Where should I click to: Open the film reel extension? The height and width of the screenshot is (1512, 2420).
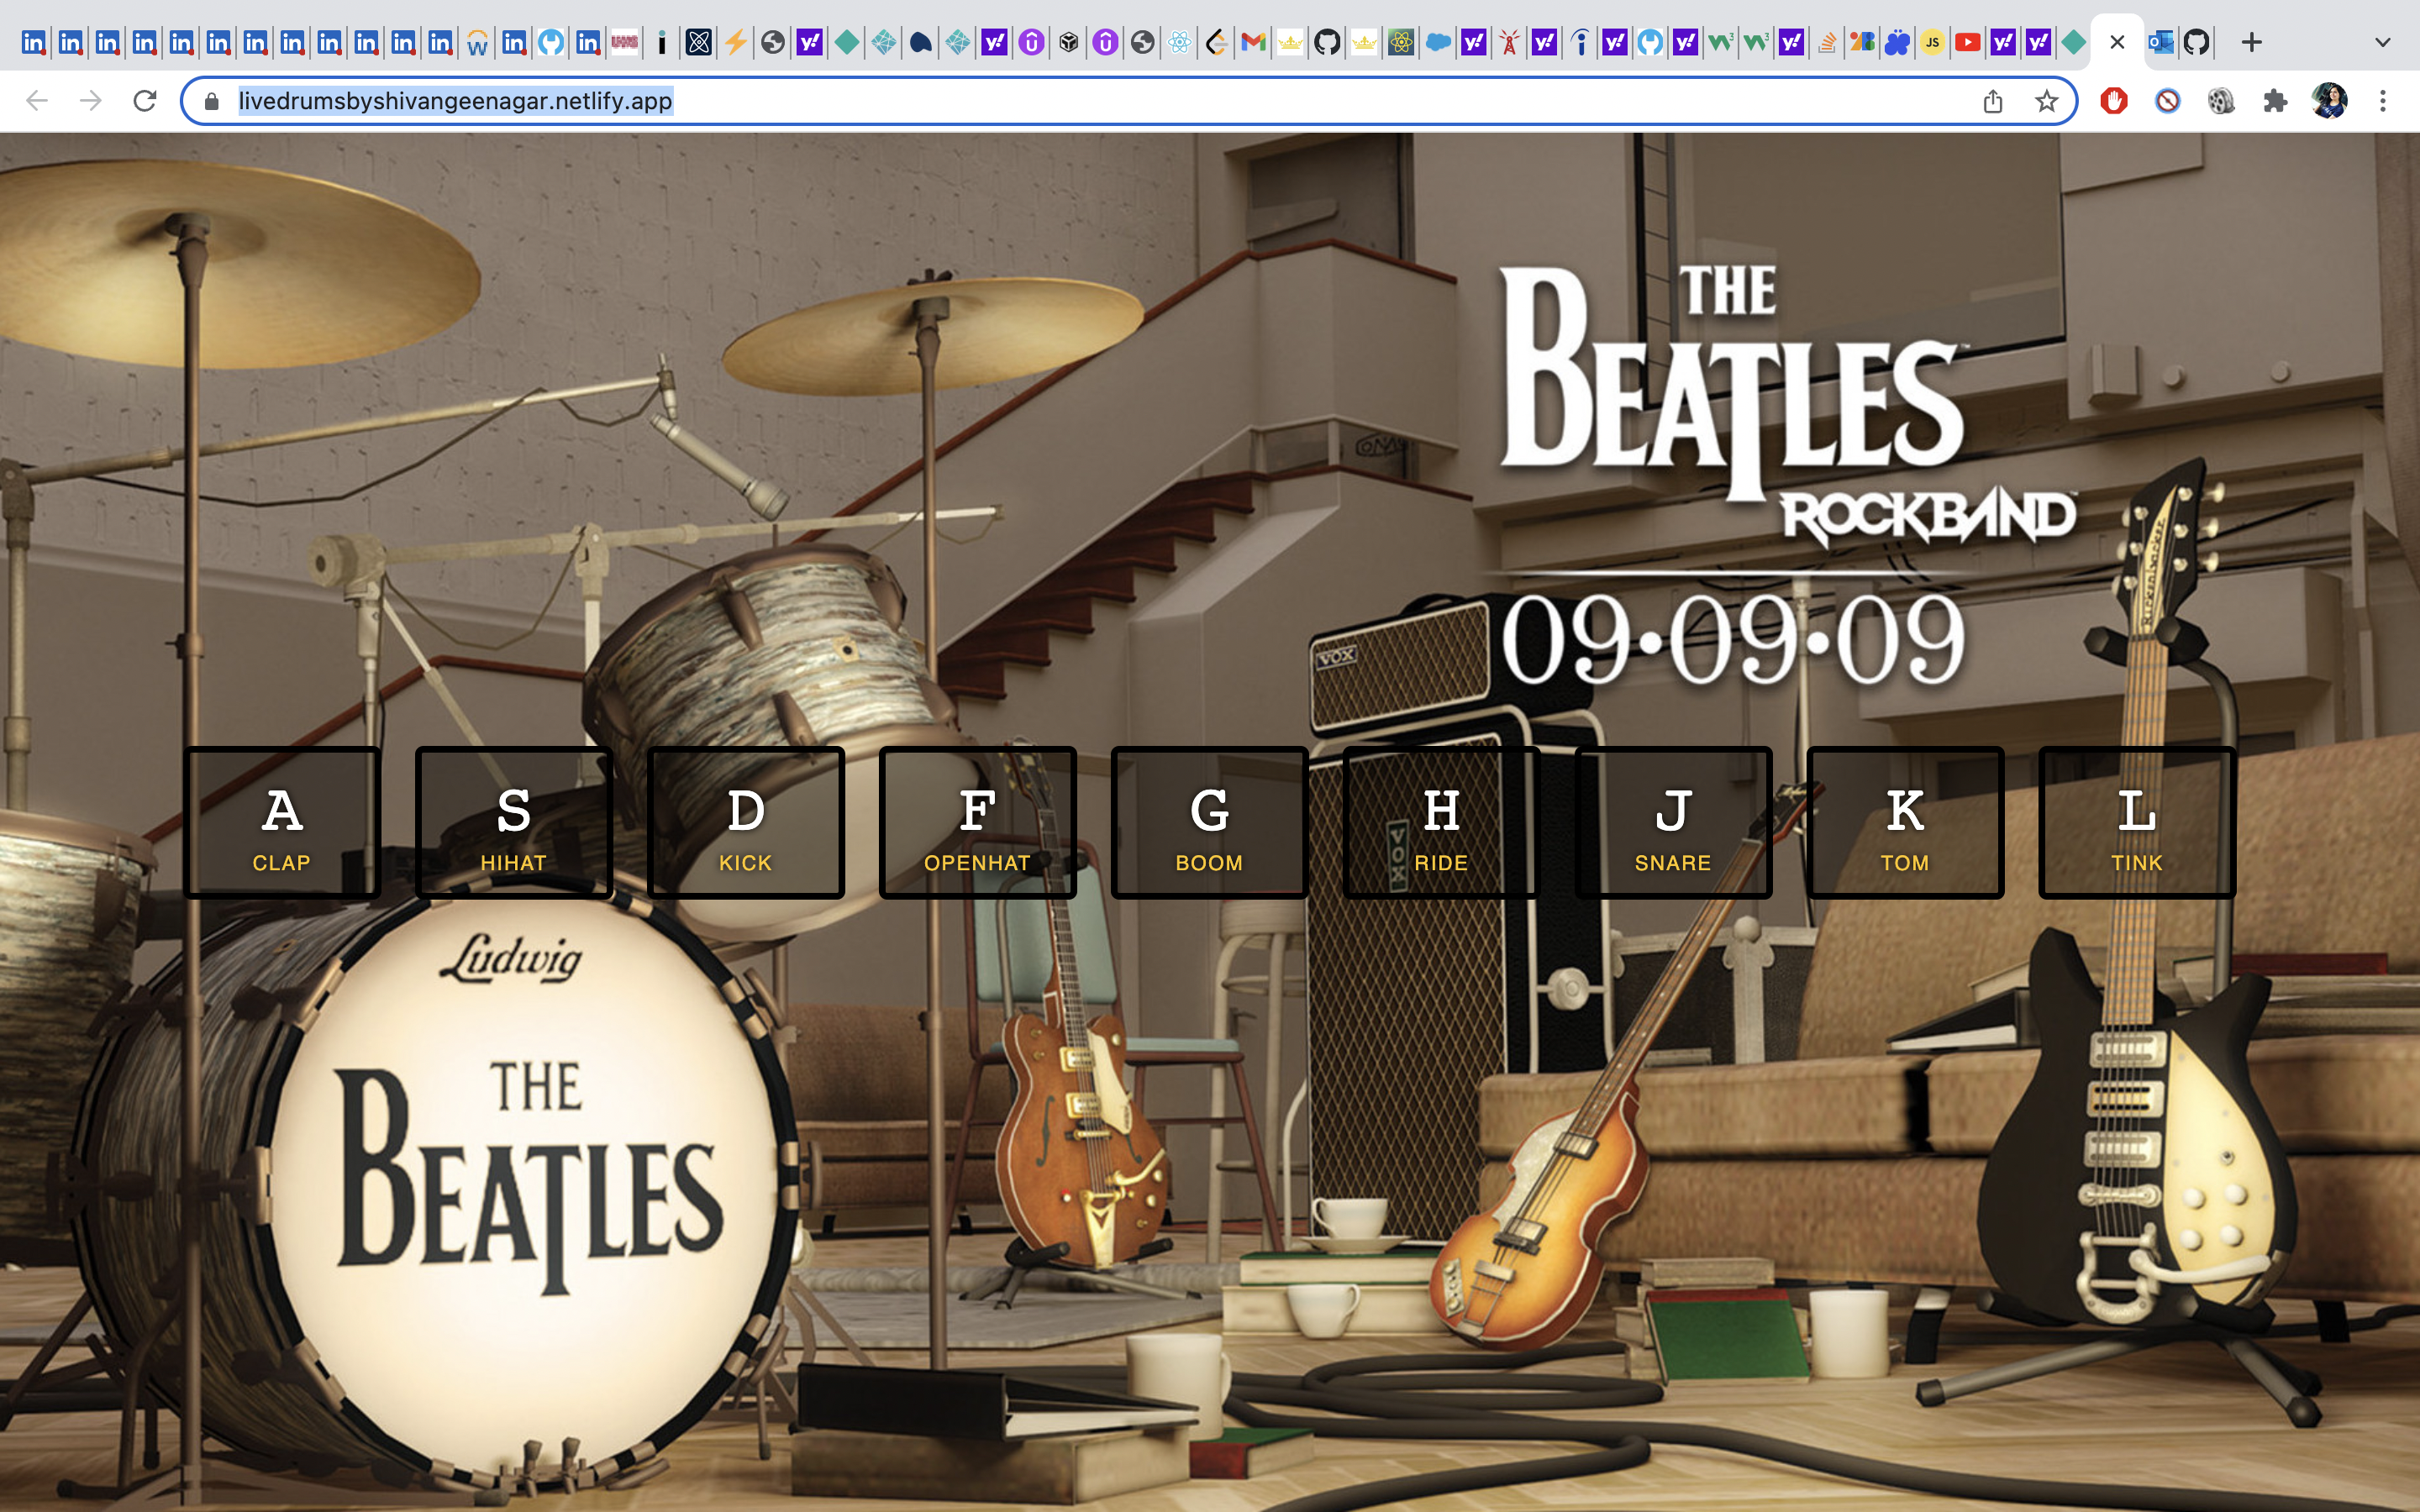tap(2222, 101)
